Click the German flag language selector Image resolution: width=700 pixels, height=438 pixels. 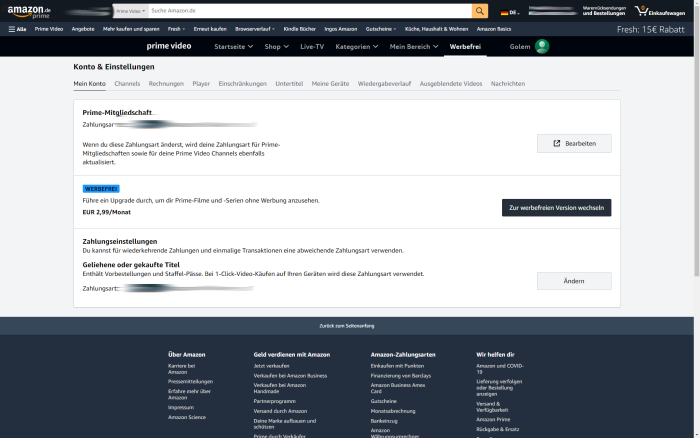pyautogui.click(x=510, y=13)
